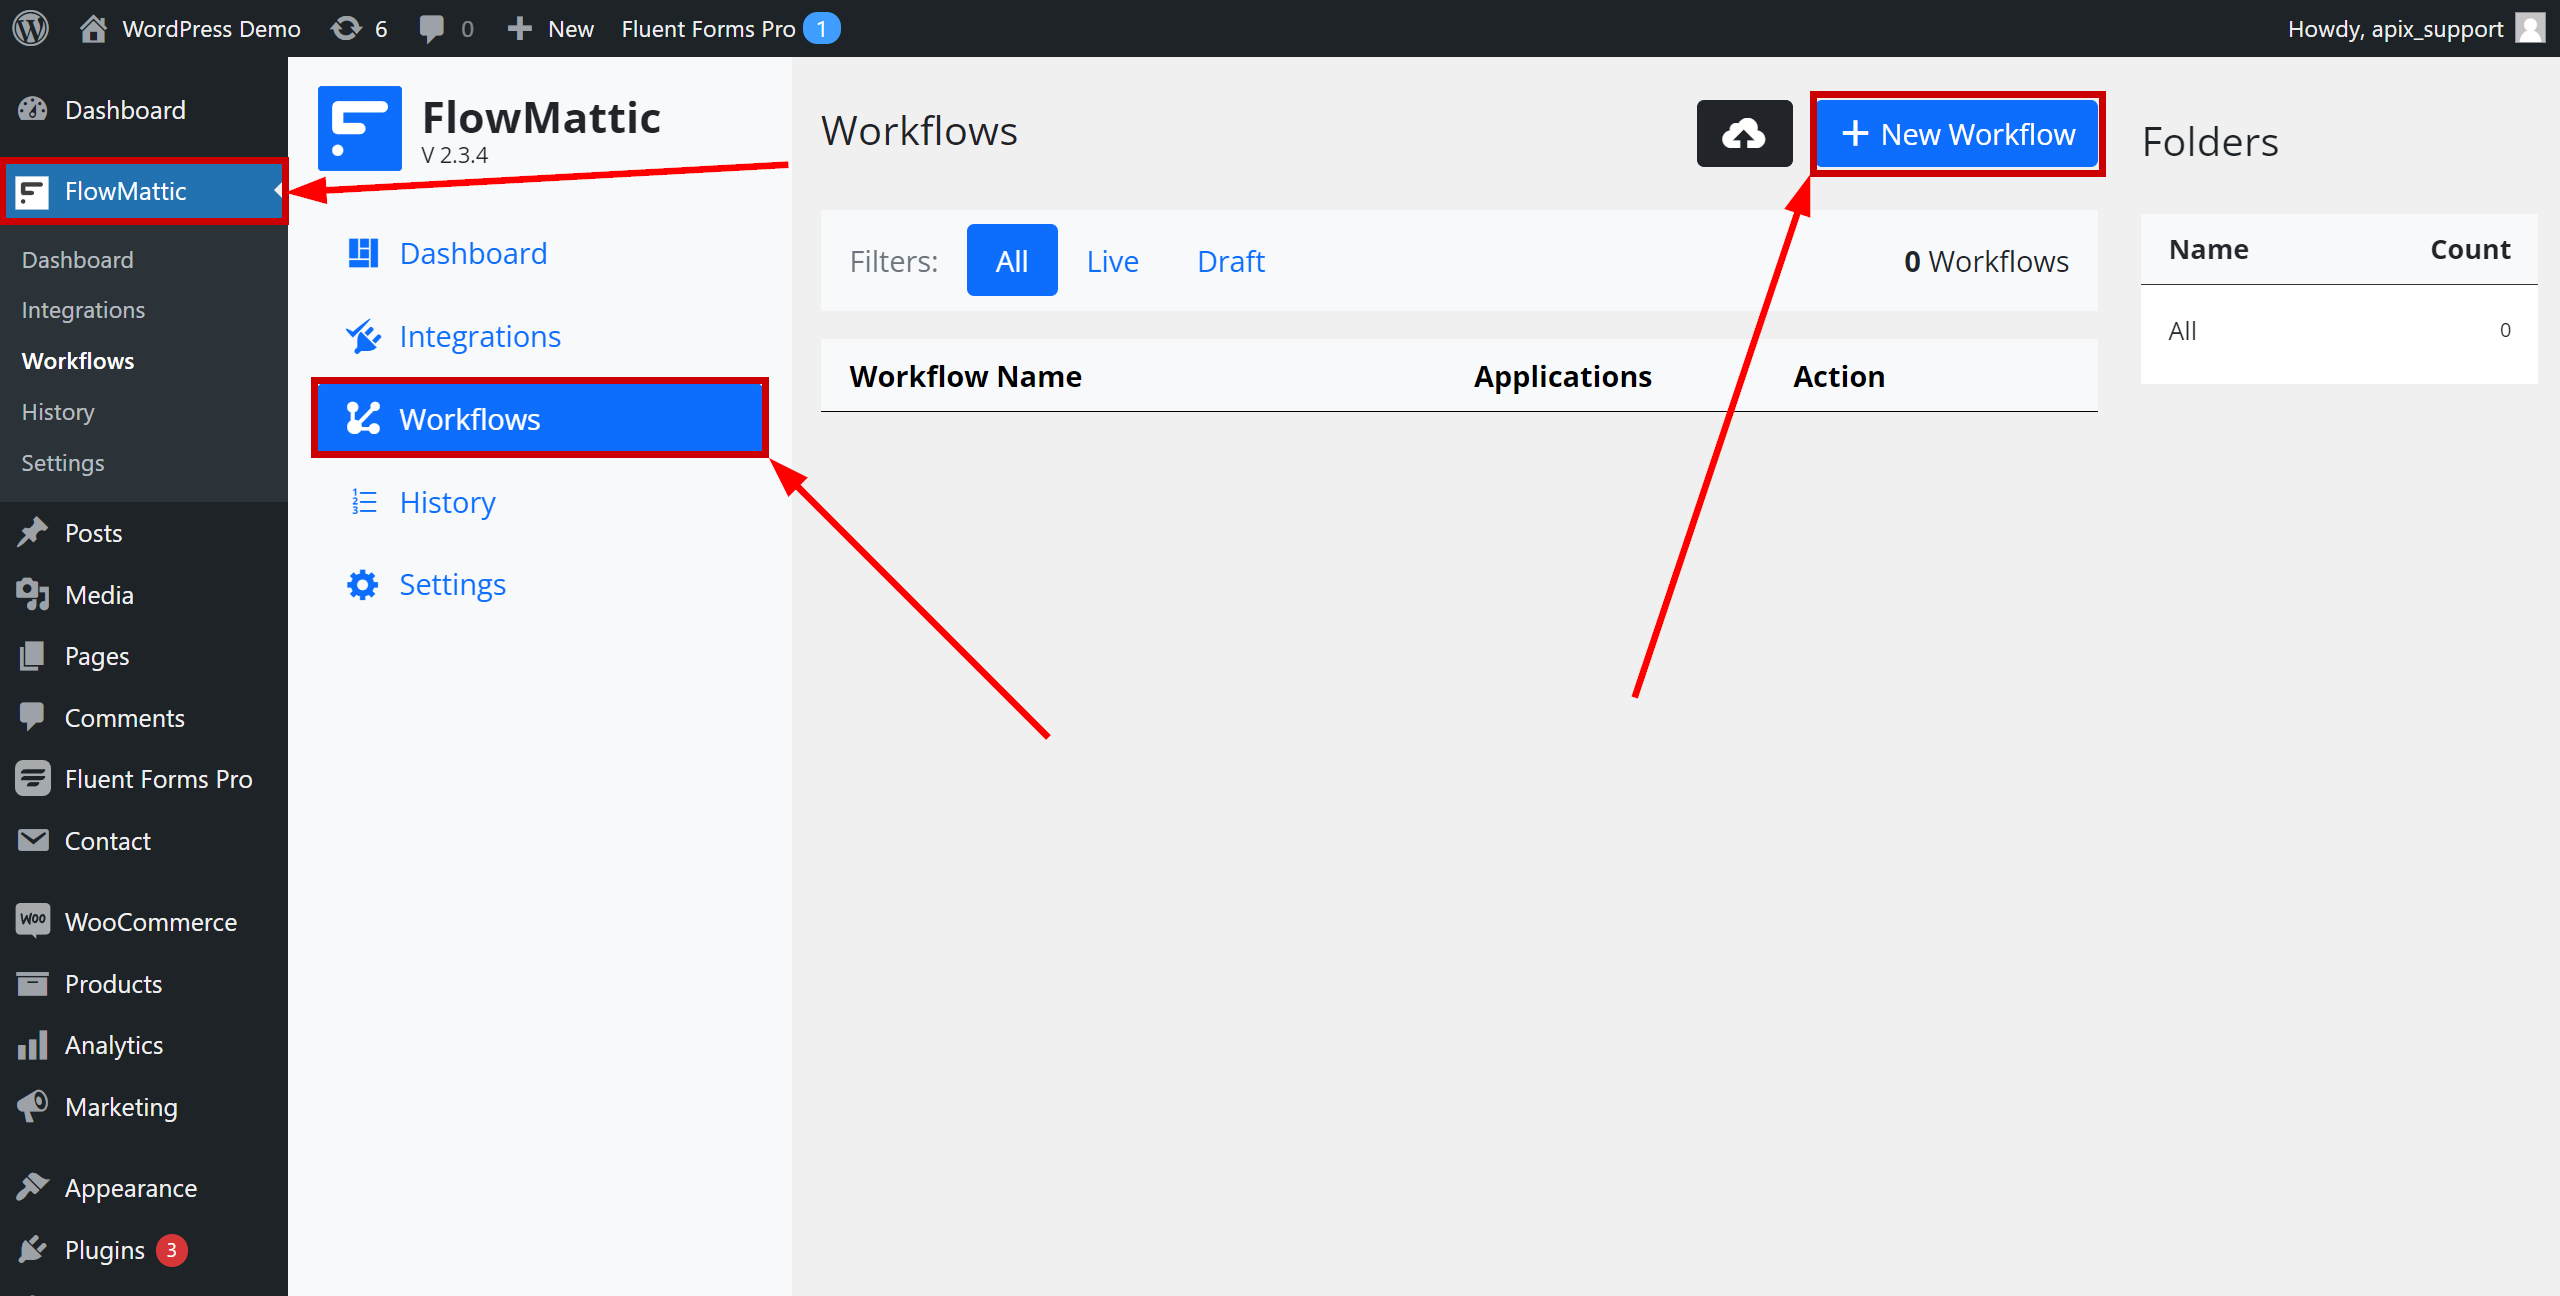Screen dimensions: 2560x1296
Task: Click the Pages icon in sidebar
Action: 32,656
